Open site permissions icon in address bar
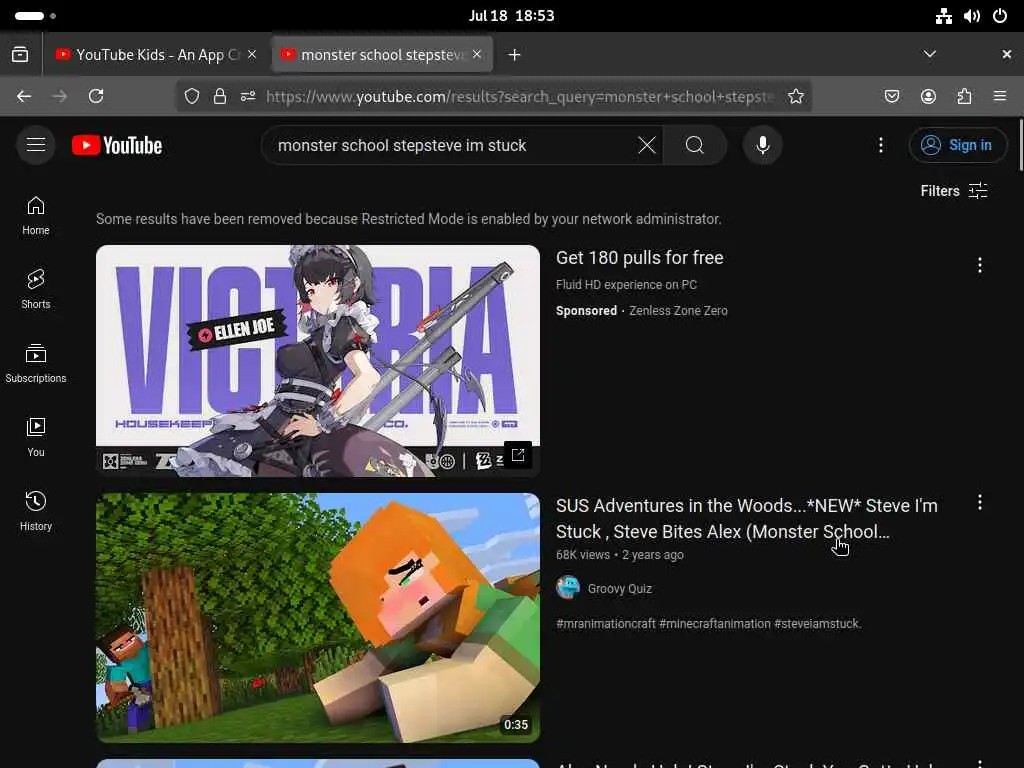This screenshot has height=768, width=1024. point(248,97)
